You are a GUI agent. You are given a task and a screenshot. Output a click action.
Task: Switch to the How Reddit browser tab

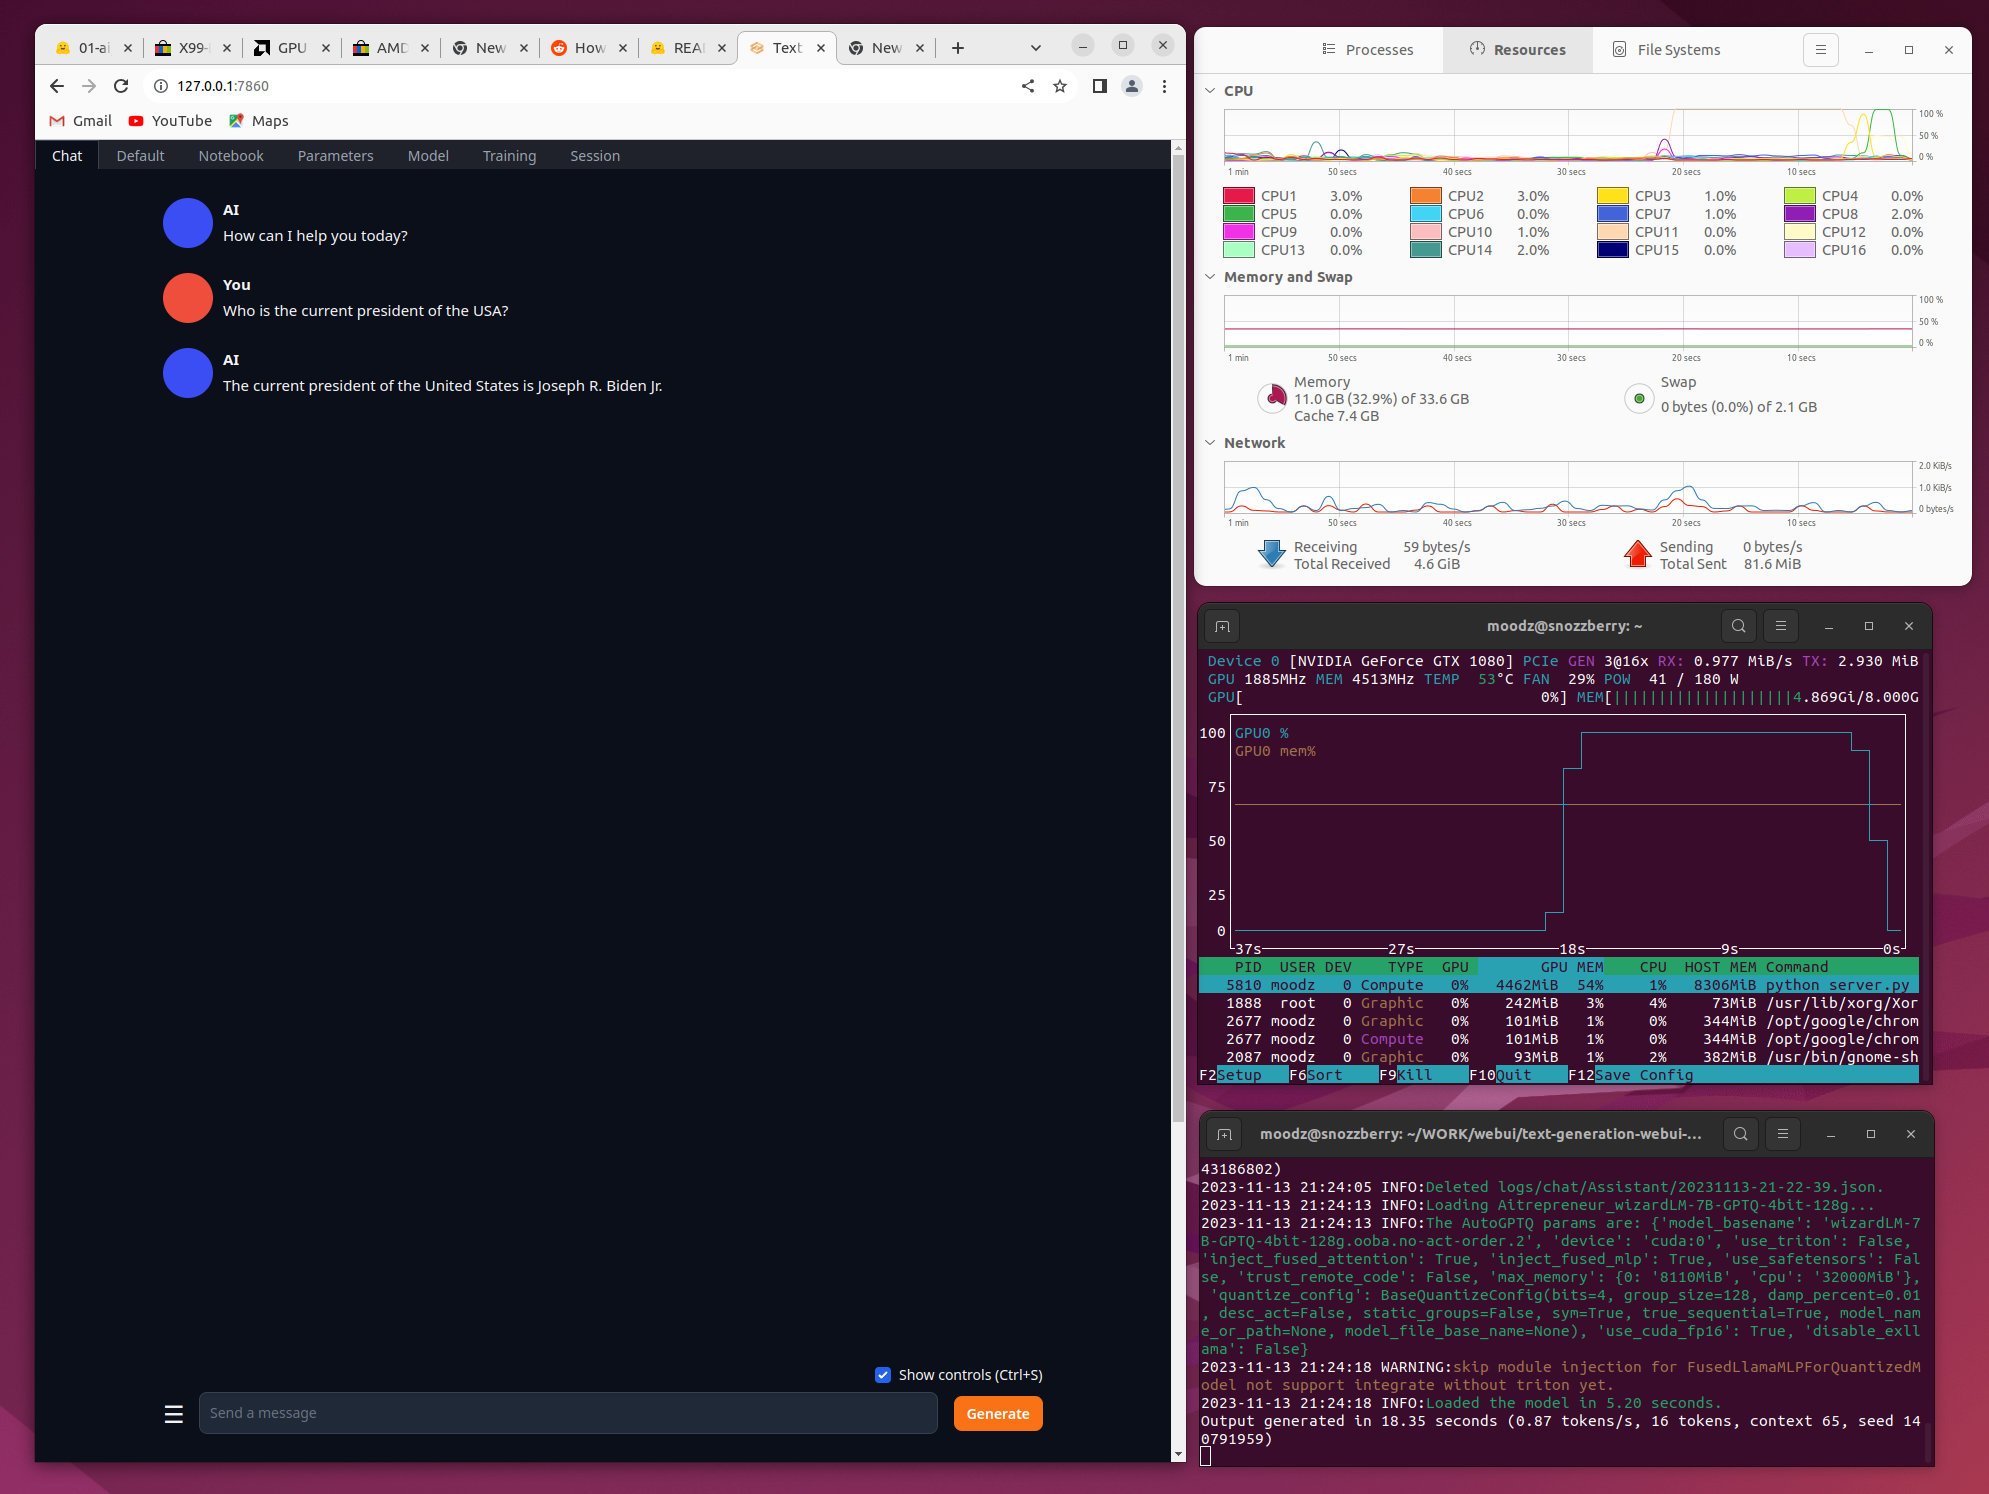tap(588, 48)
